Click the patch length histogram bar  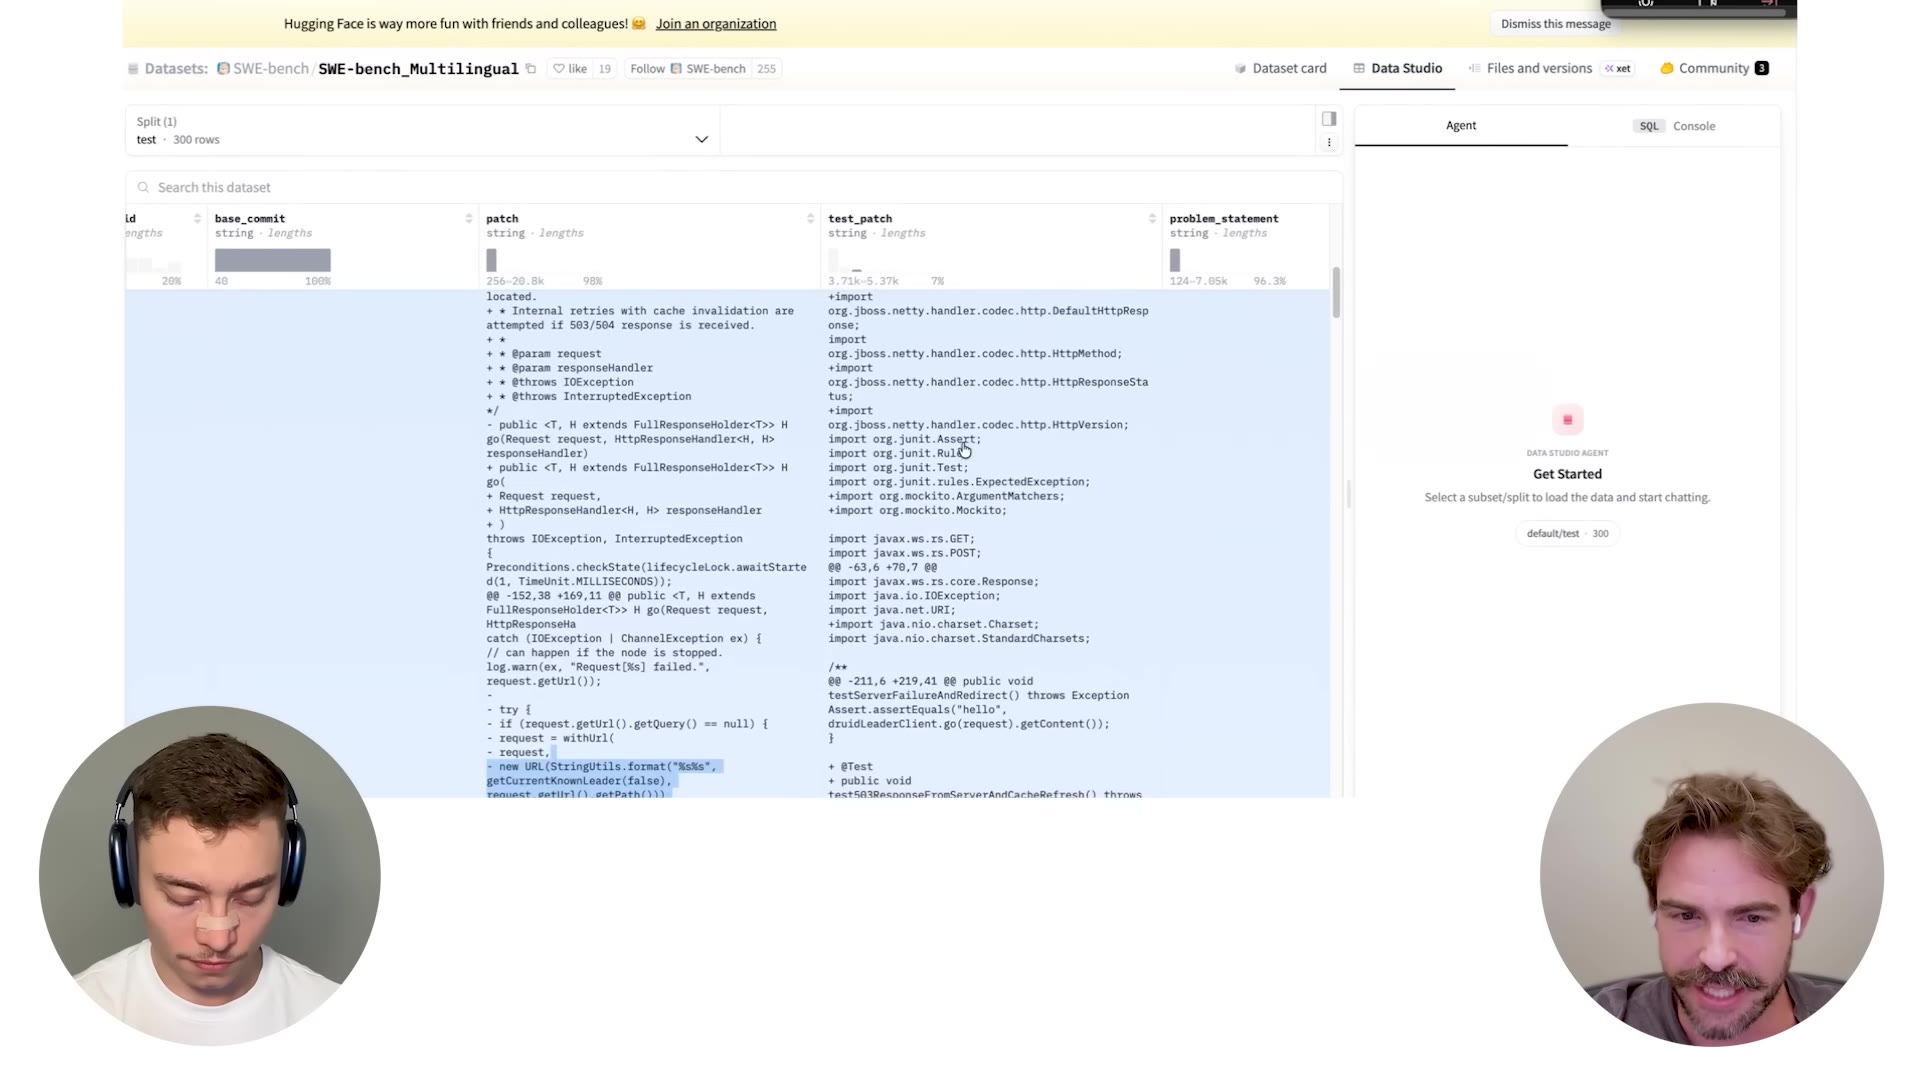491,260
